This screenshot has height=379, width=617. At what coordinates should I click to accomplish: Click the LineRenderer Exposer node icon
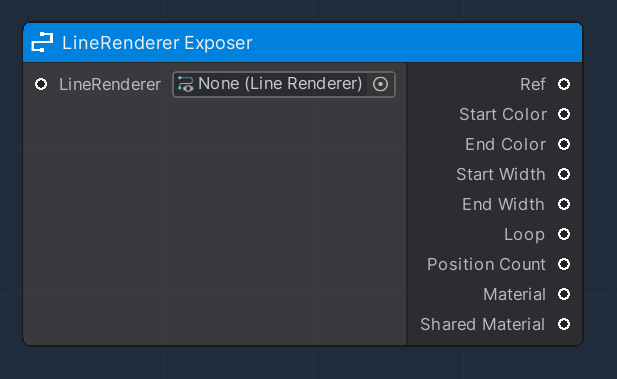(x=42, y=43)
